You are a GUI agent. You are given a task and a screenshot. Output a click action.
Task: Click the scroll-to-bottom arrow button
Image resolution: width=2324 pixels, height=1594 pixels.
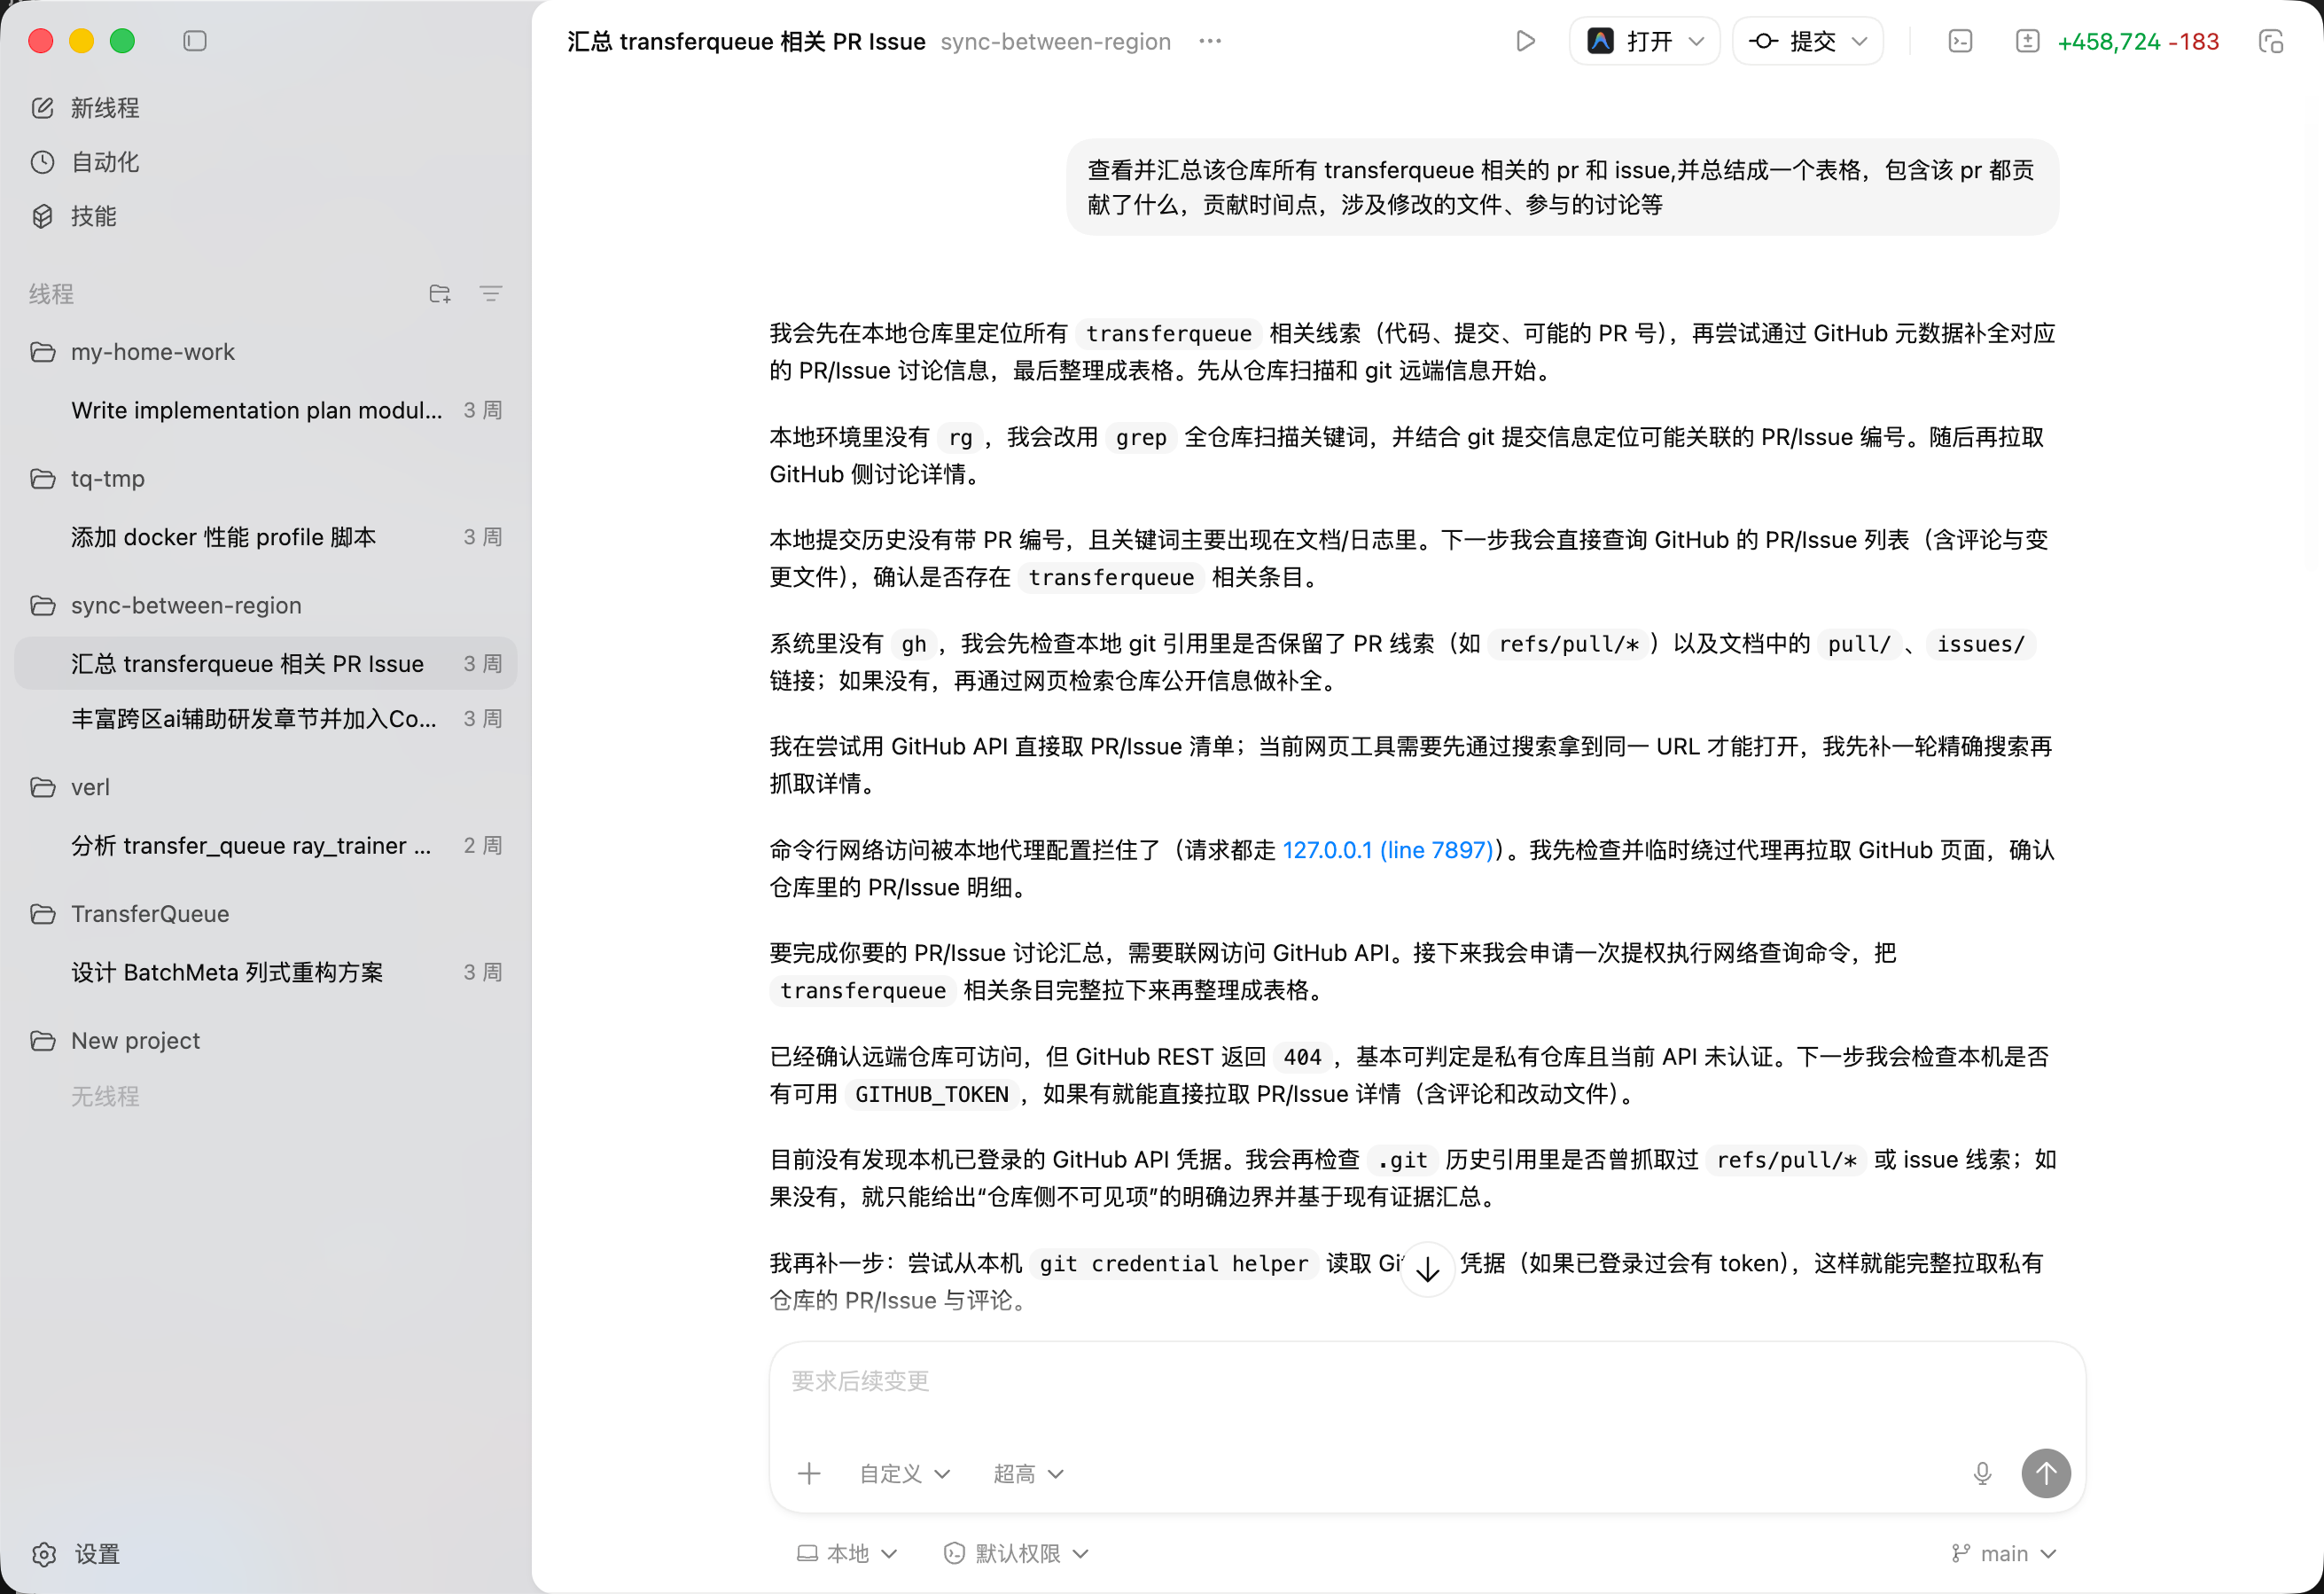[x=1427, y=1270]
